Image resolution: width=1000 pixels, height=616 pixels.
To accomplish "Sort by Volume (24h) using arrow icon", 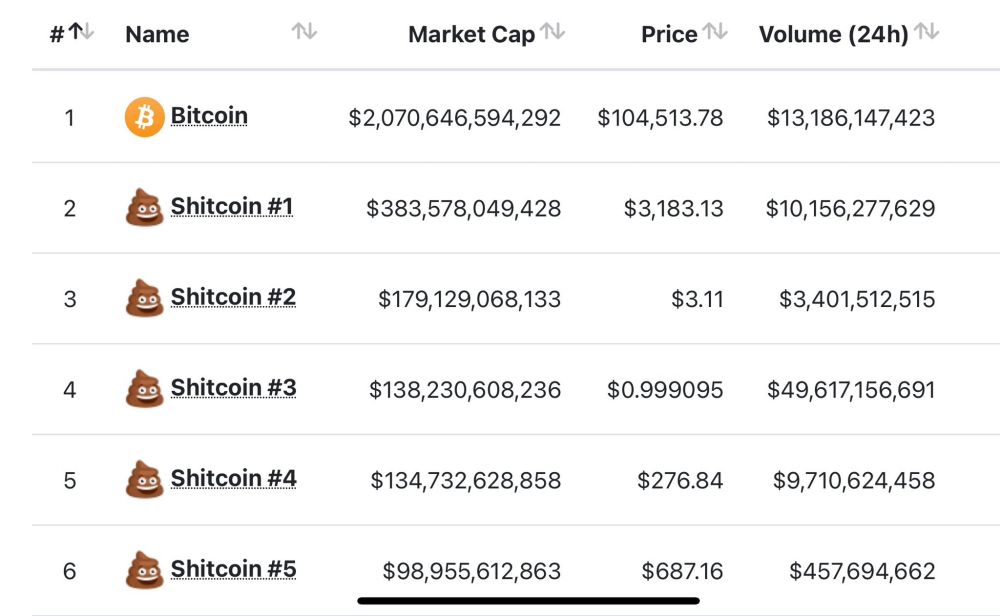I will pos(926,31).
